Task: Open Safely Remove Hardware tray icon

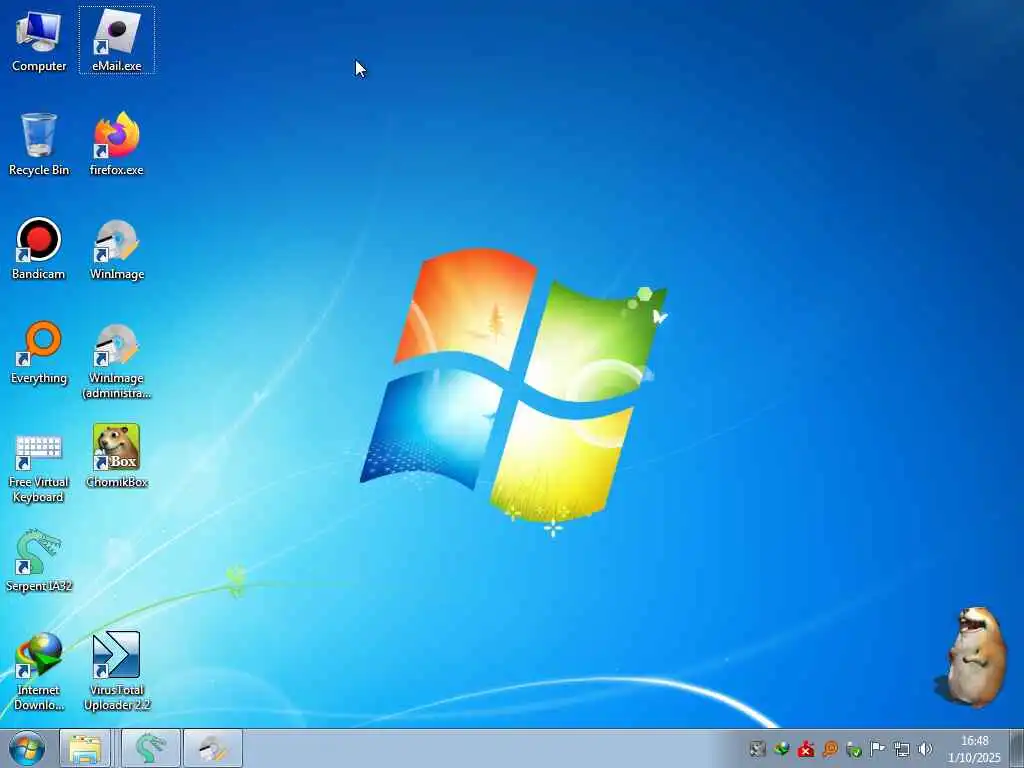Action: (854, 749)
